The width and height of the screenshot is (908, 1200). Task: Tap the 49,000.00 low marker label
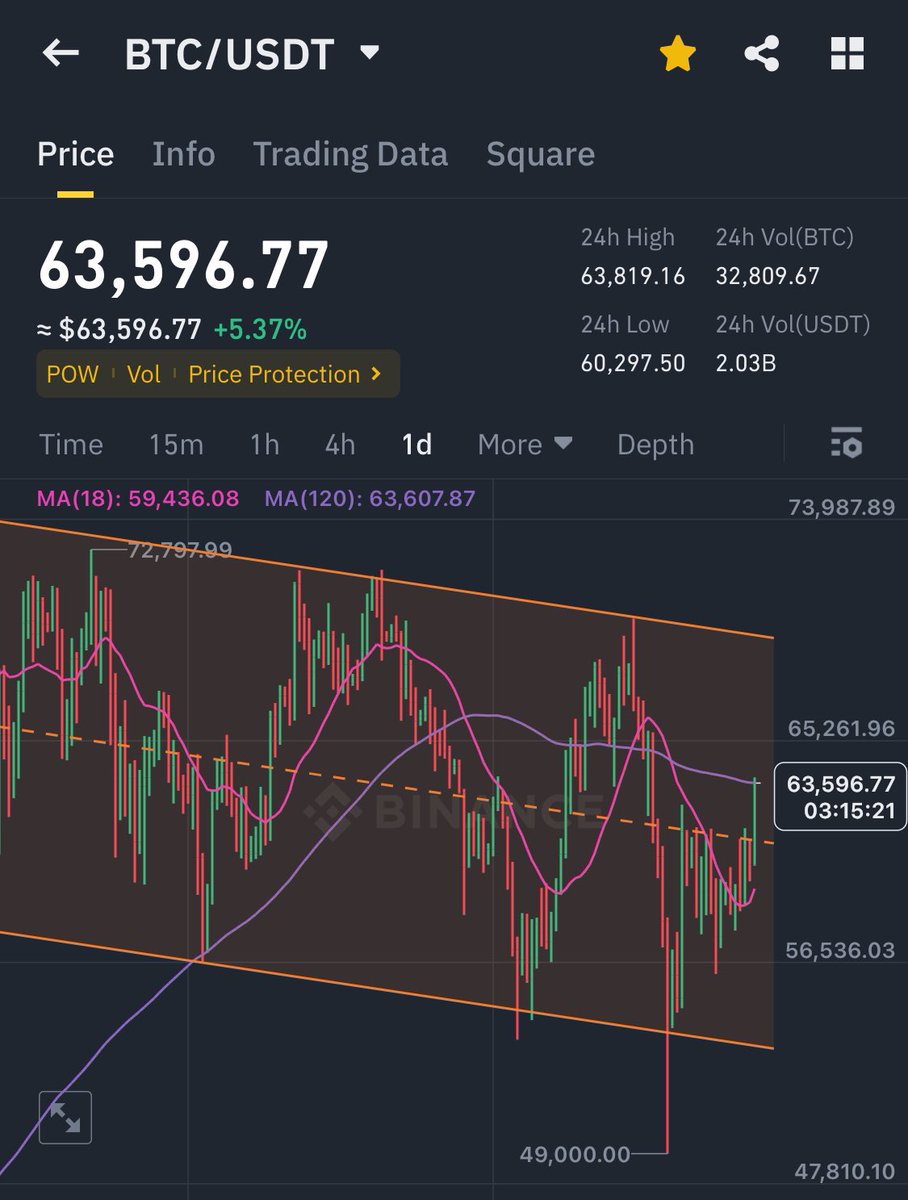tap(575, 1155)
